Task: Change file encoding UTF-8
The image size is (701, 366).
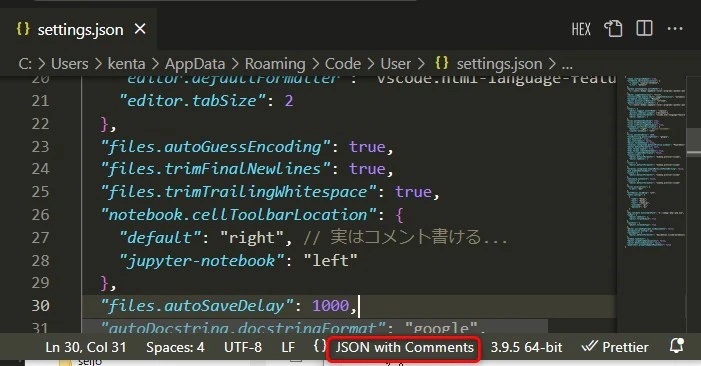Action: point(243,347)
